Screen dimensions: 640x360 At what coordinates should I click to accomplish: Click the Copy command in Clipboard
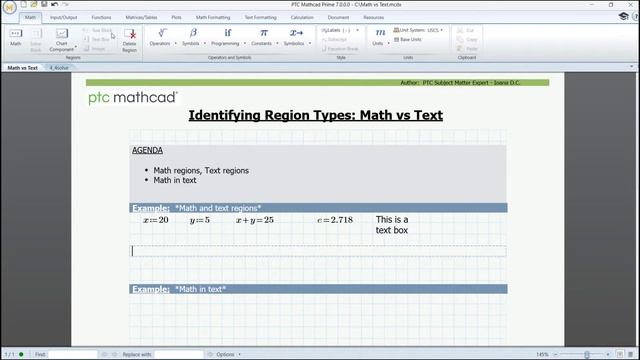[467, 40]
